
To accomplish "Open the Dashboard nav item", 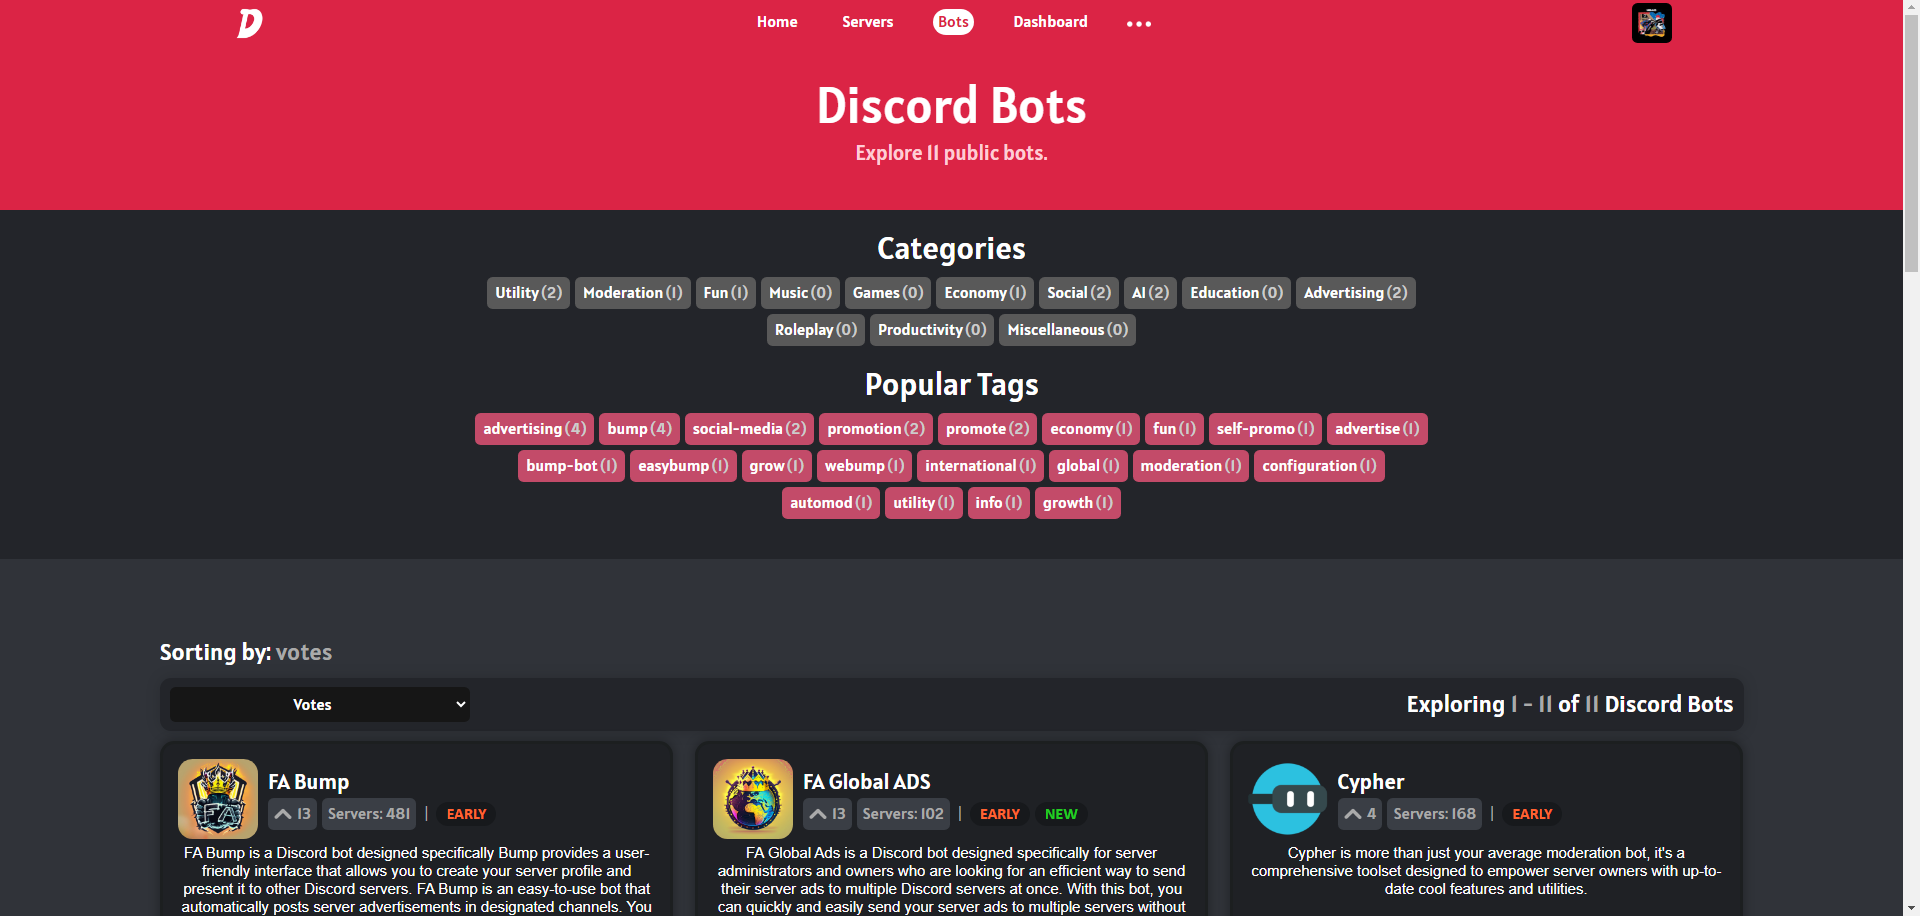I will (1050, 22).
